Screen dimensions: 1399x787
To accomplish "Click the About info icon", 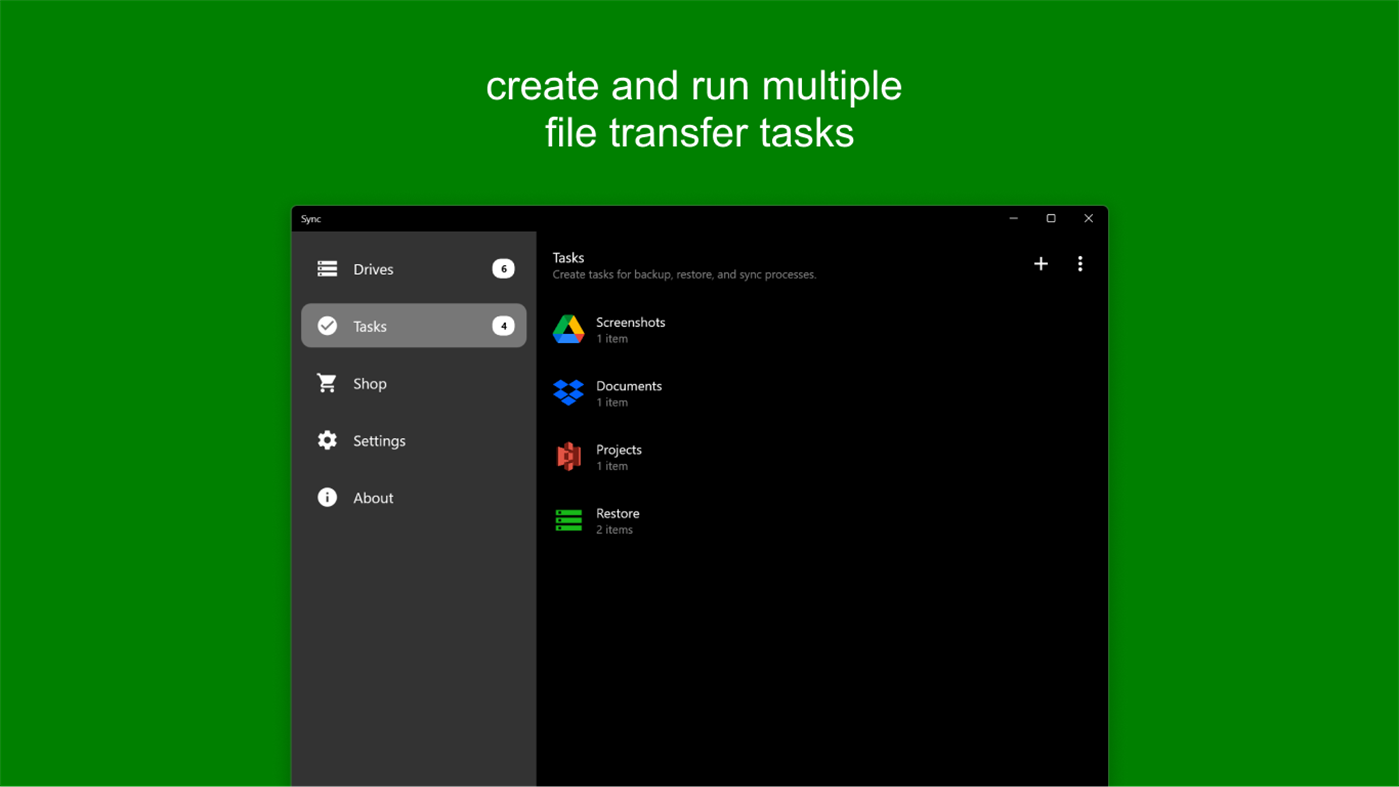I will 327,497.
